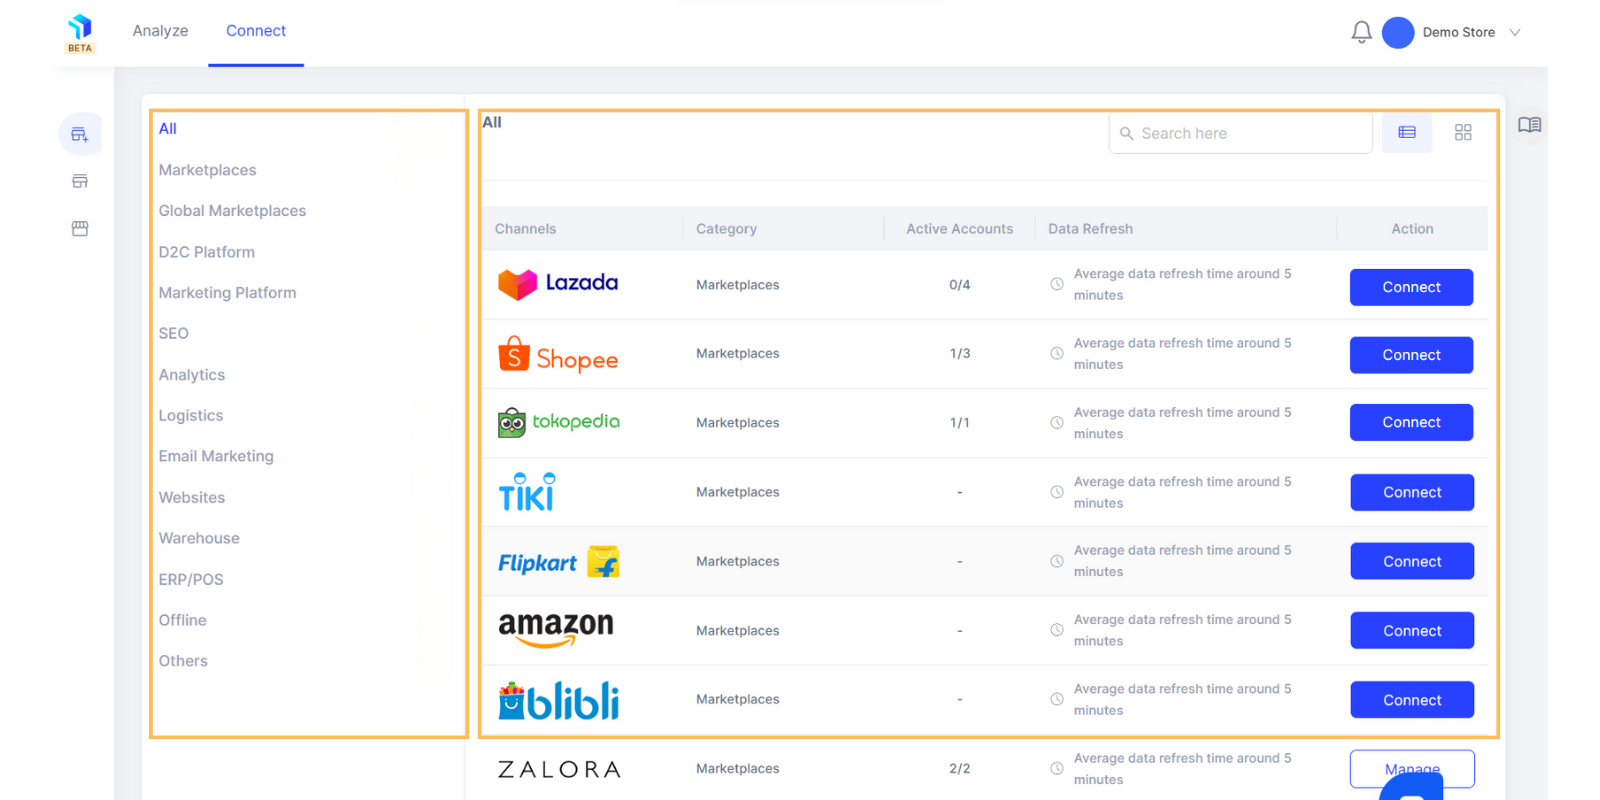Open the store sidebar icon
The height and width of the screenshot is (800, 1600).
point(80,181)
